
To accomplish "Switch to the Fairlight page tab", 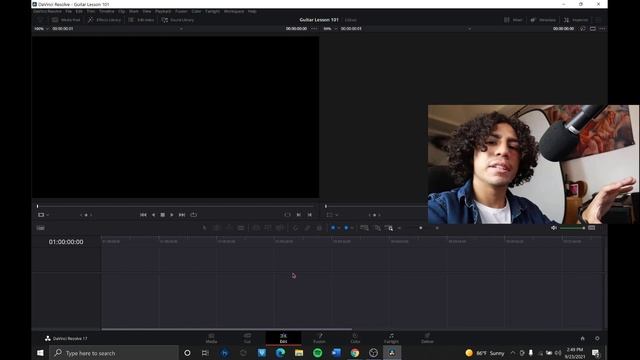I will 391,338.
